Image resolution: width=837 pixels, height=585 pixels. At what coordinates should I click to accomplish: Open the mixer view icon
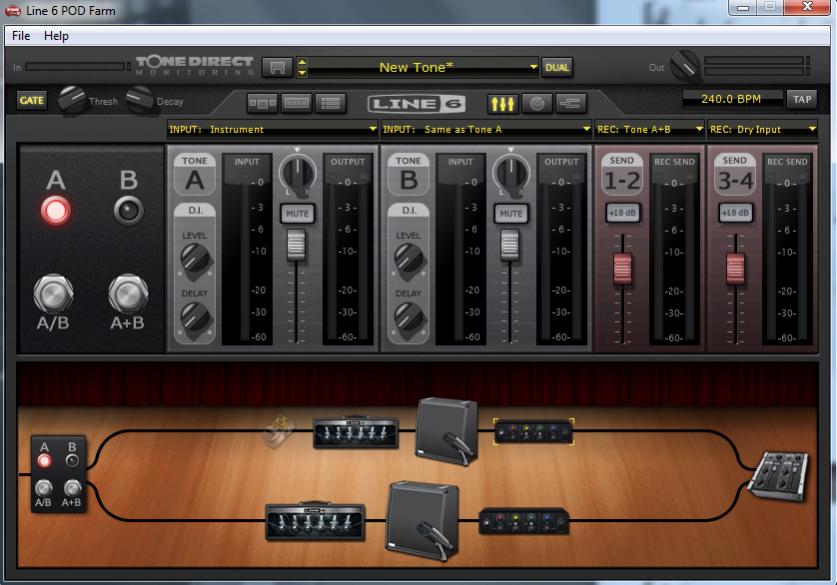pyautogui.click(x=502, y=103)
